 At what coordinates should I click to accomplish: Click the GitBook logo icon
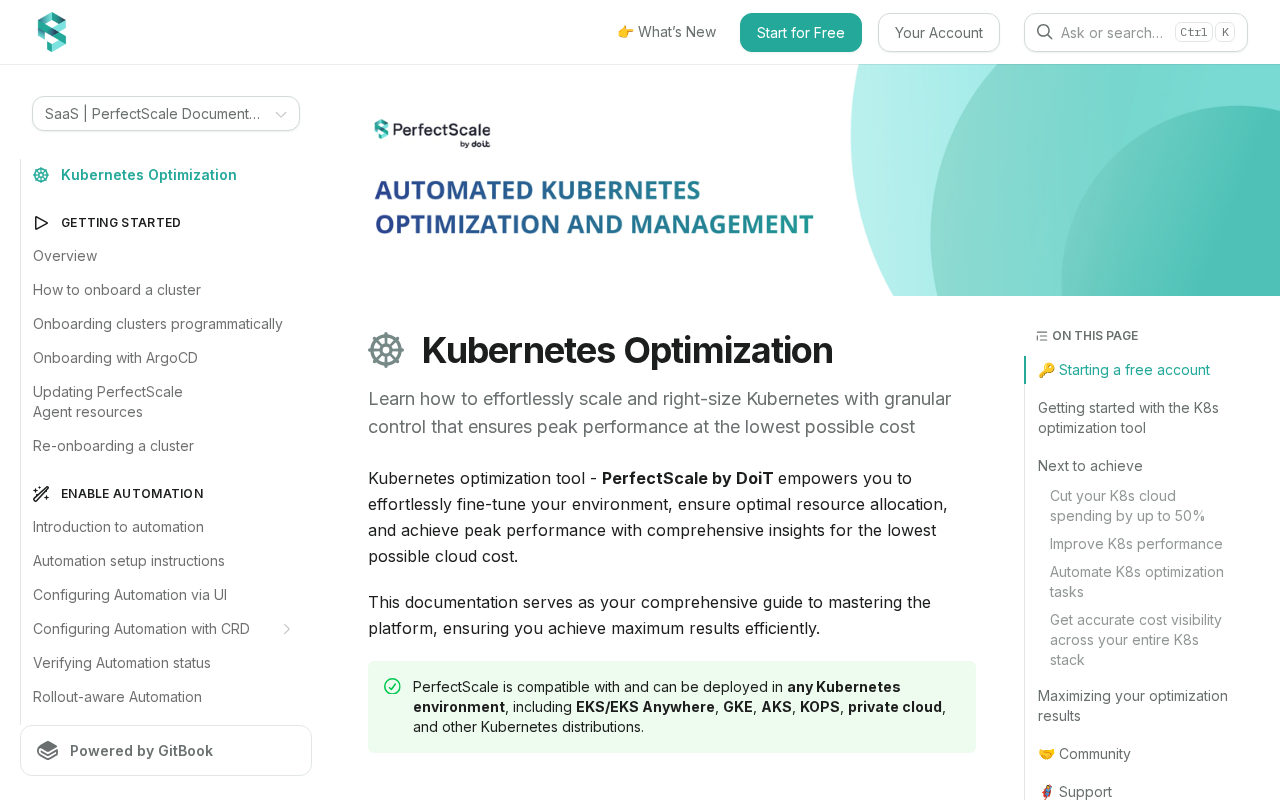48,751
